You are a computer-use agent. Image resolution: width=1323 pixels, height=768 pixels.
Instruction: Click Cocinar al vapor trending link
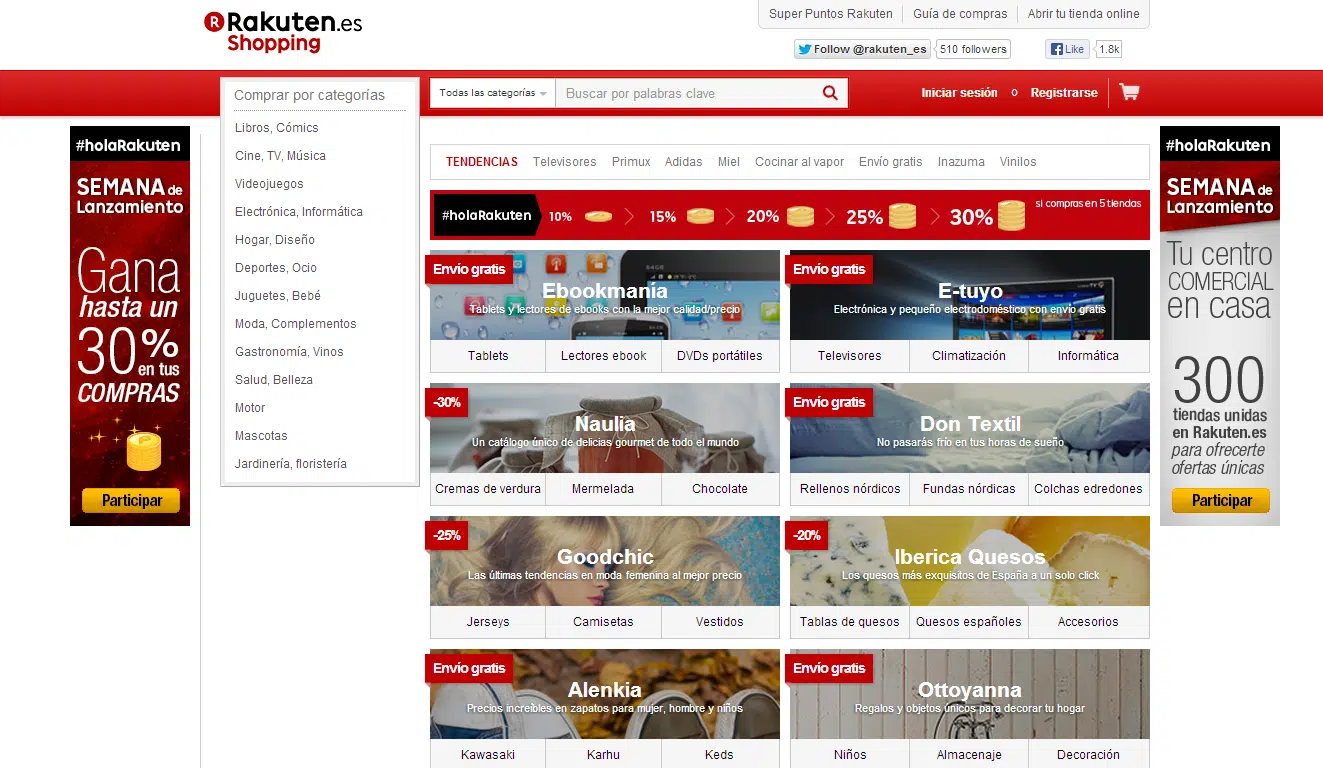click(x=799, y=162)
